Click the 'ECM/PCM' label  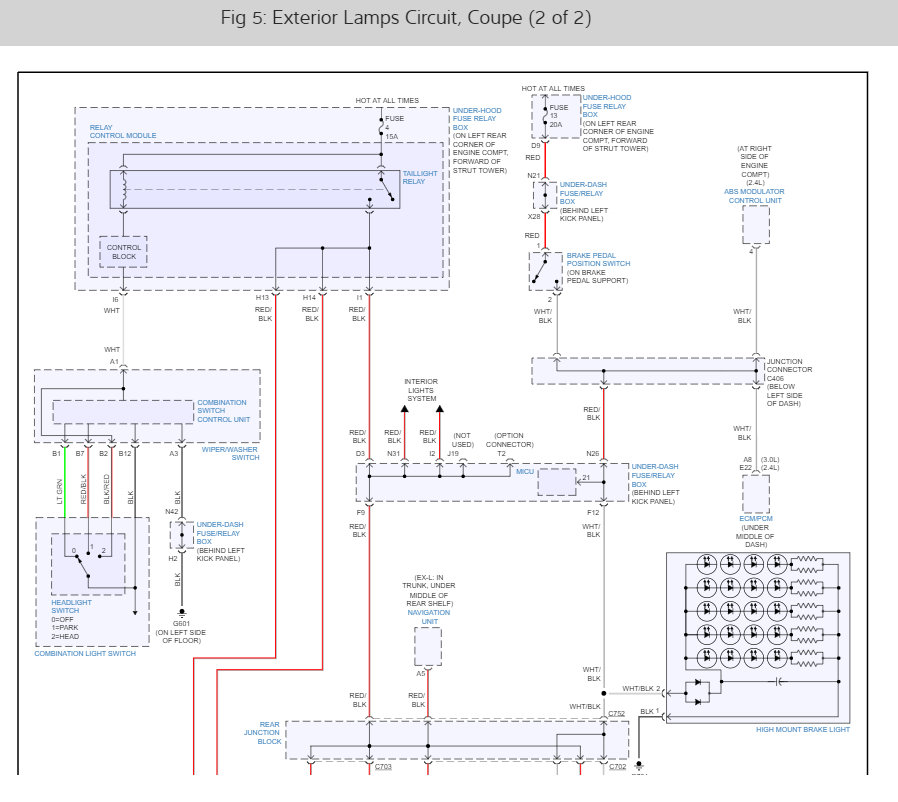point(755,518)
